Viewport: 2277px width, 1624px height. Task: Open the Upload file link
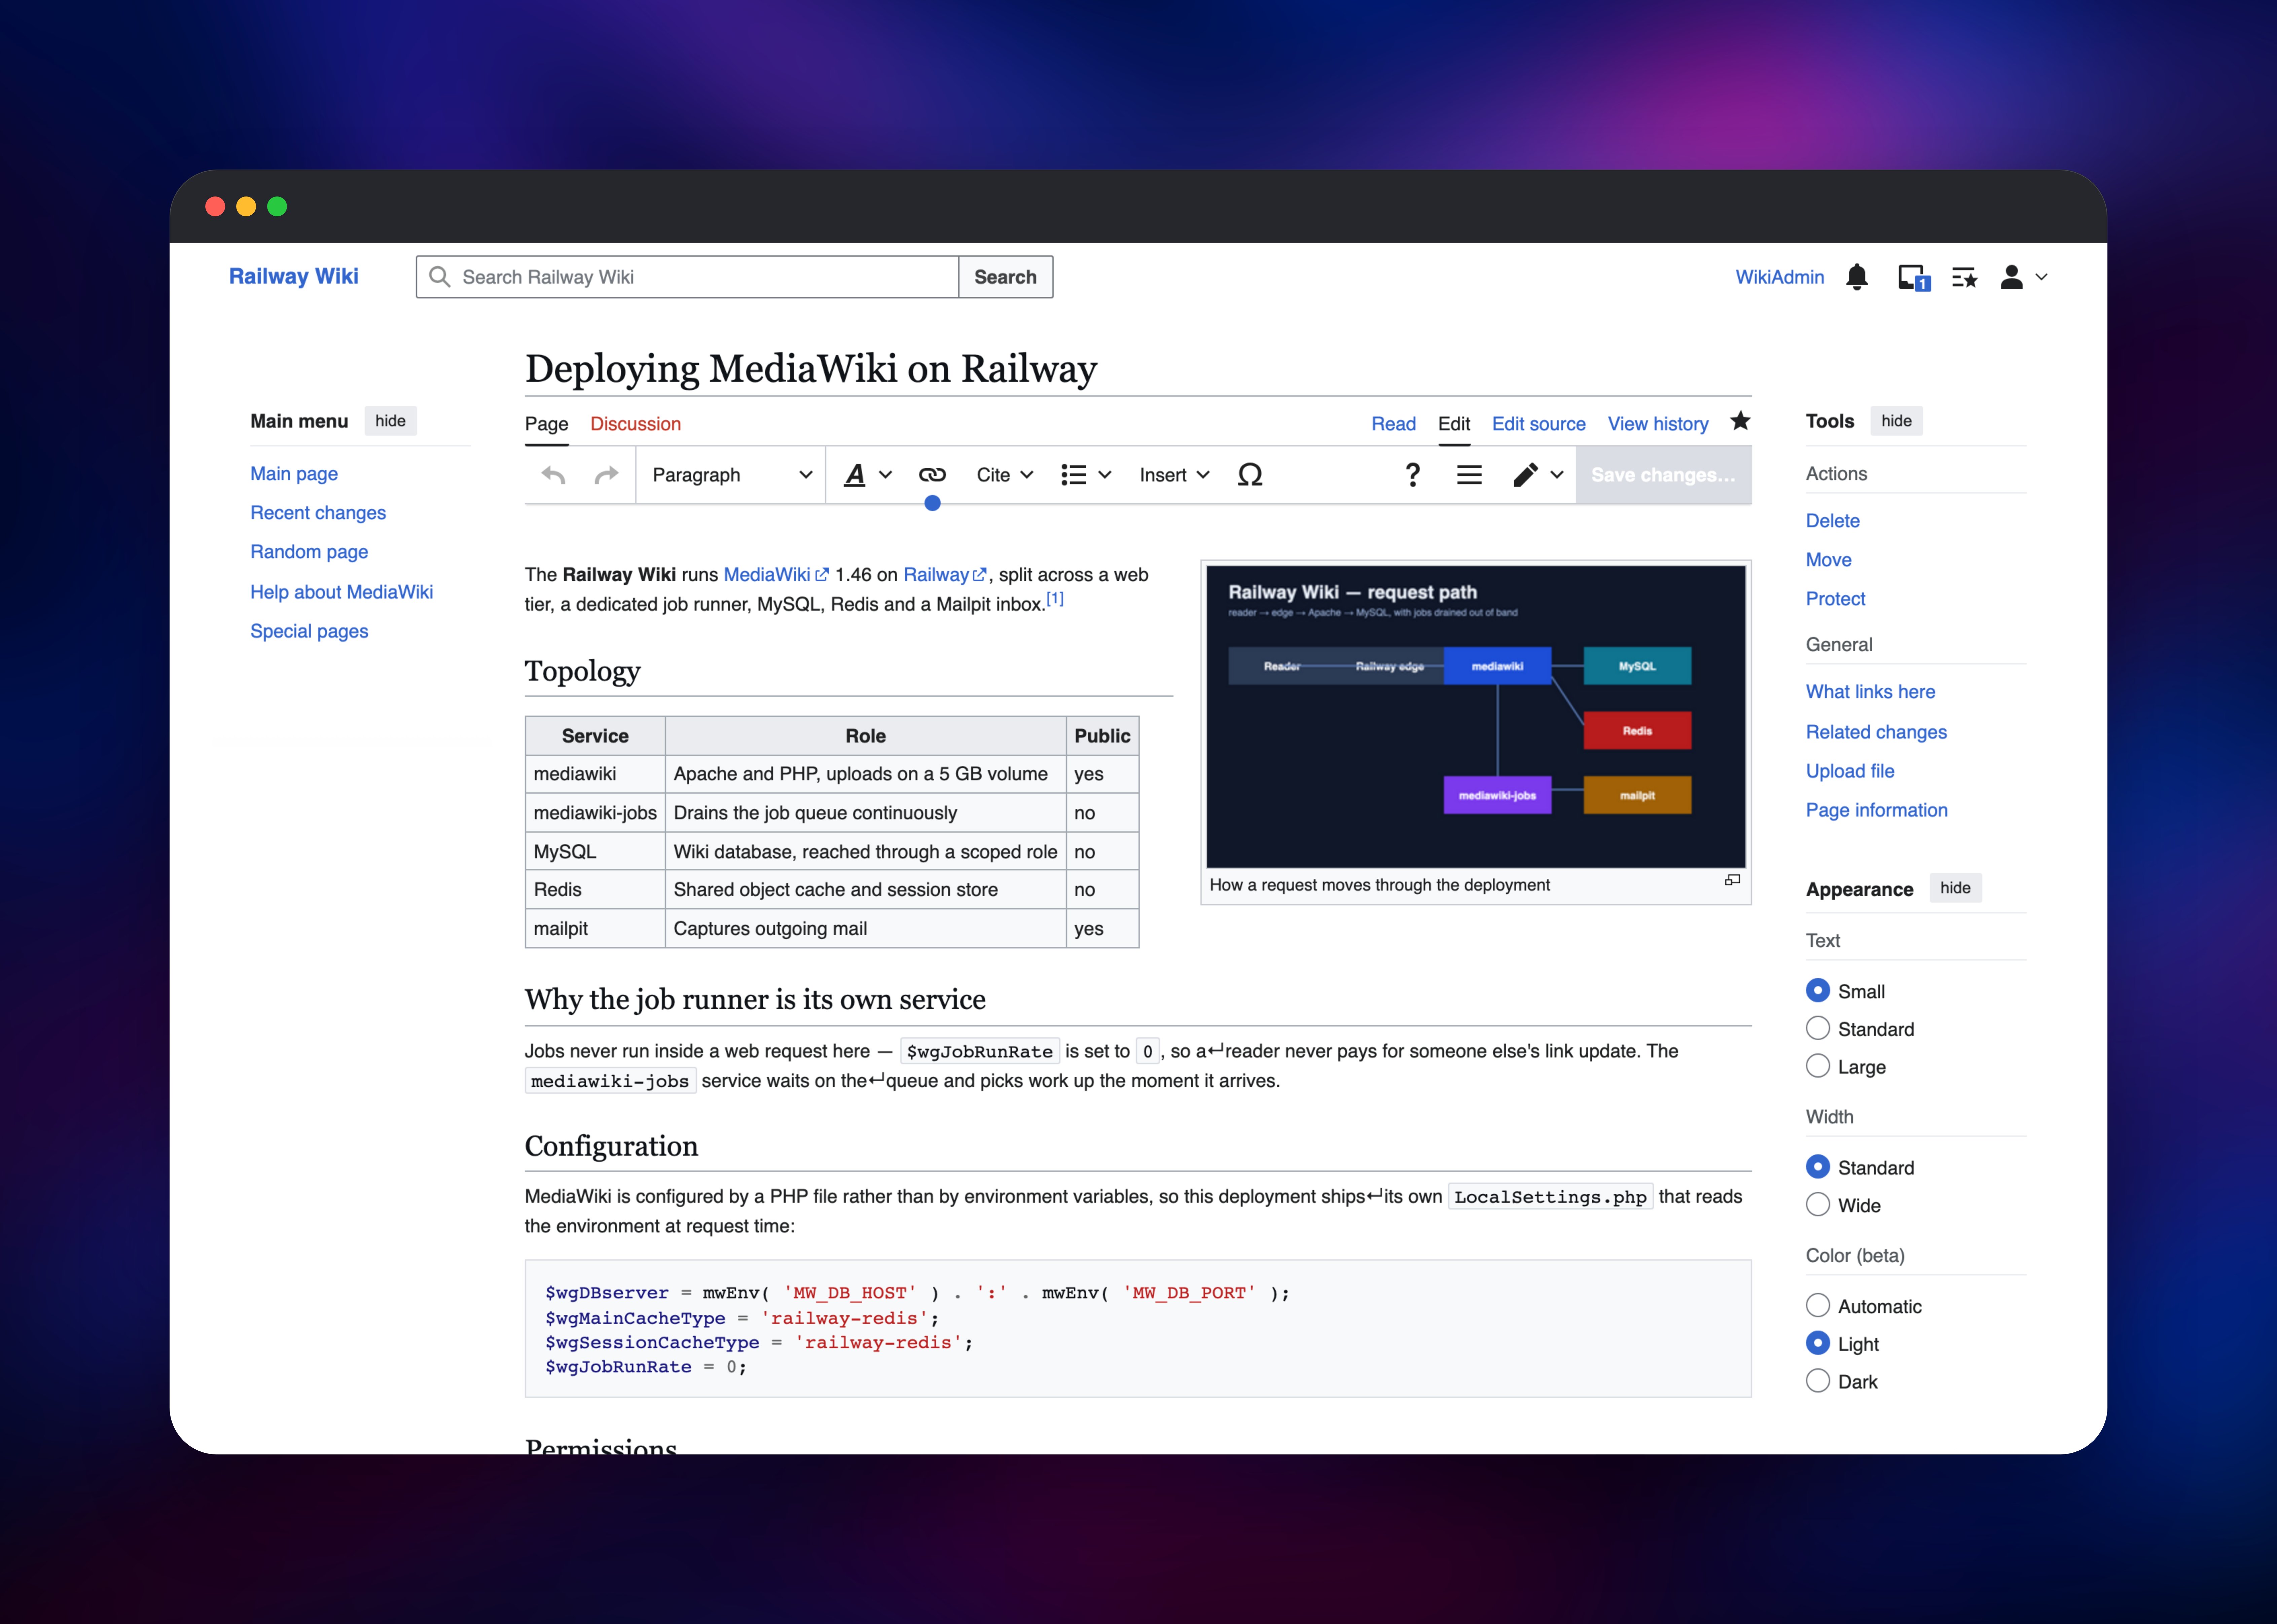1850,771
